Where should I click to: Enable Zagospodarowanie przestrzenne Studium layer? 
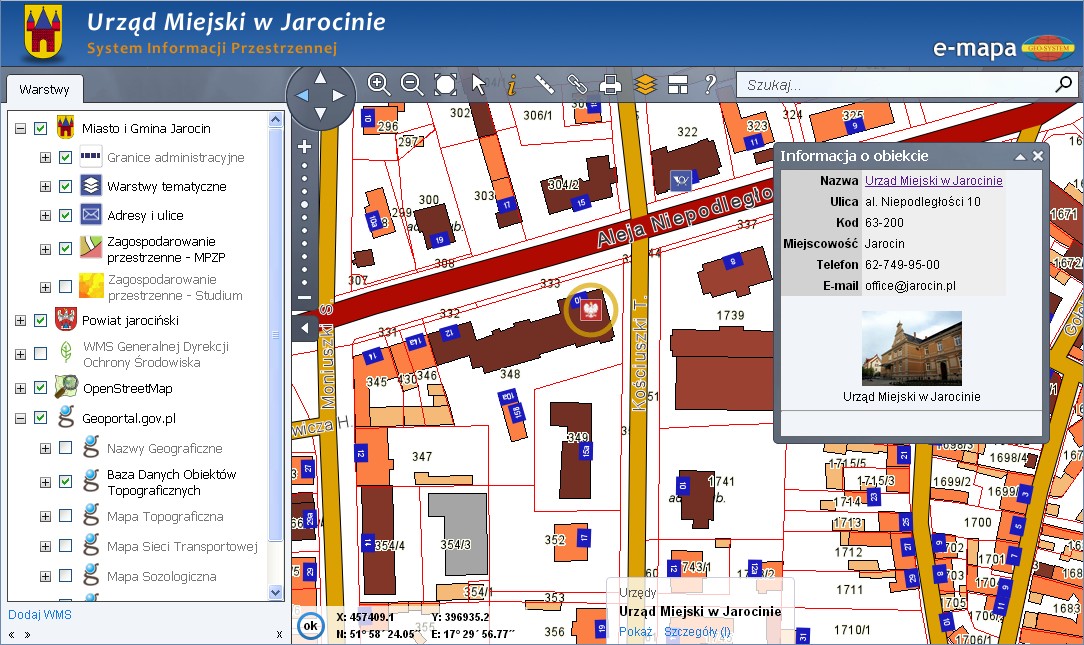(66, 286)
